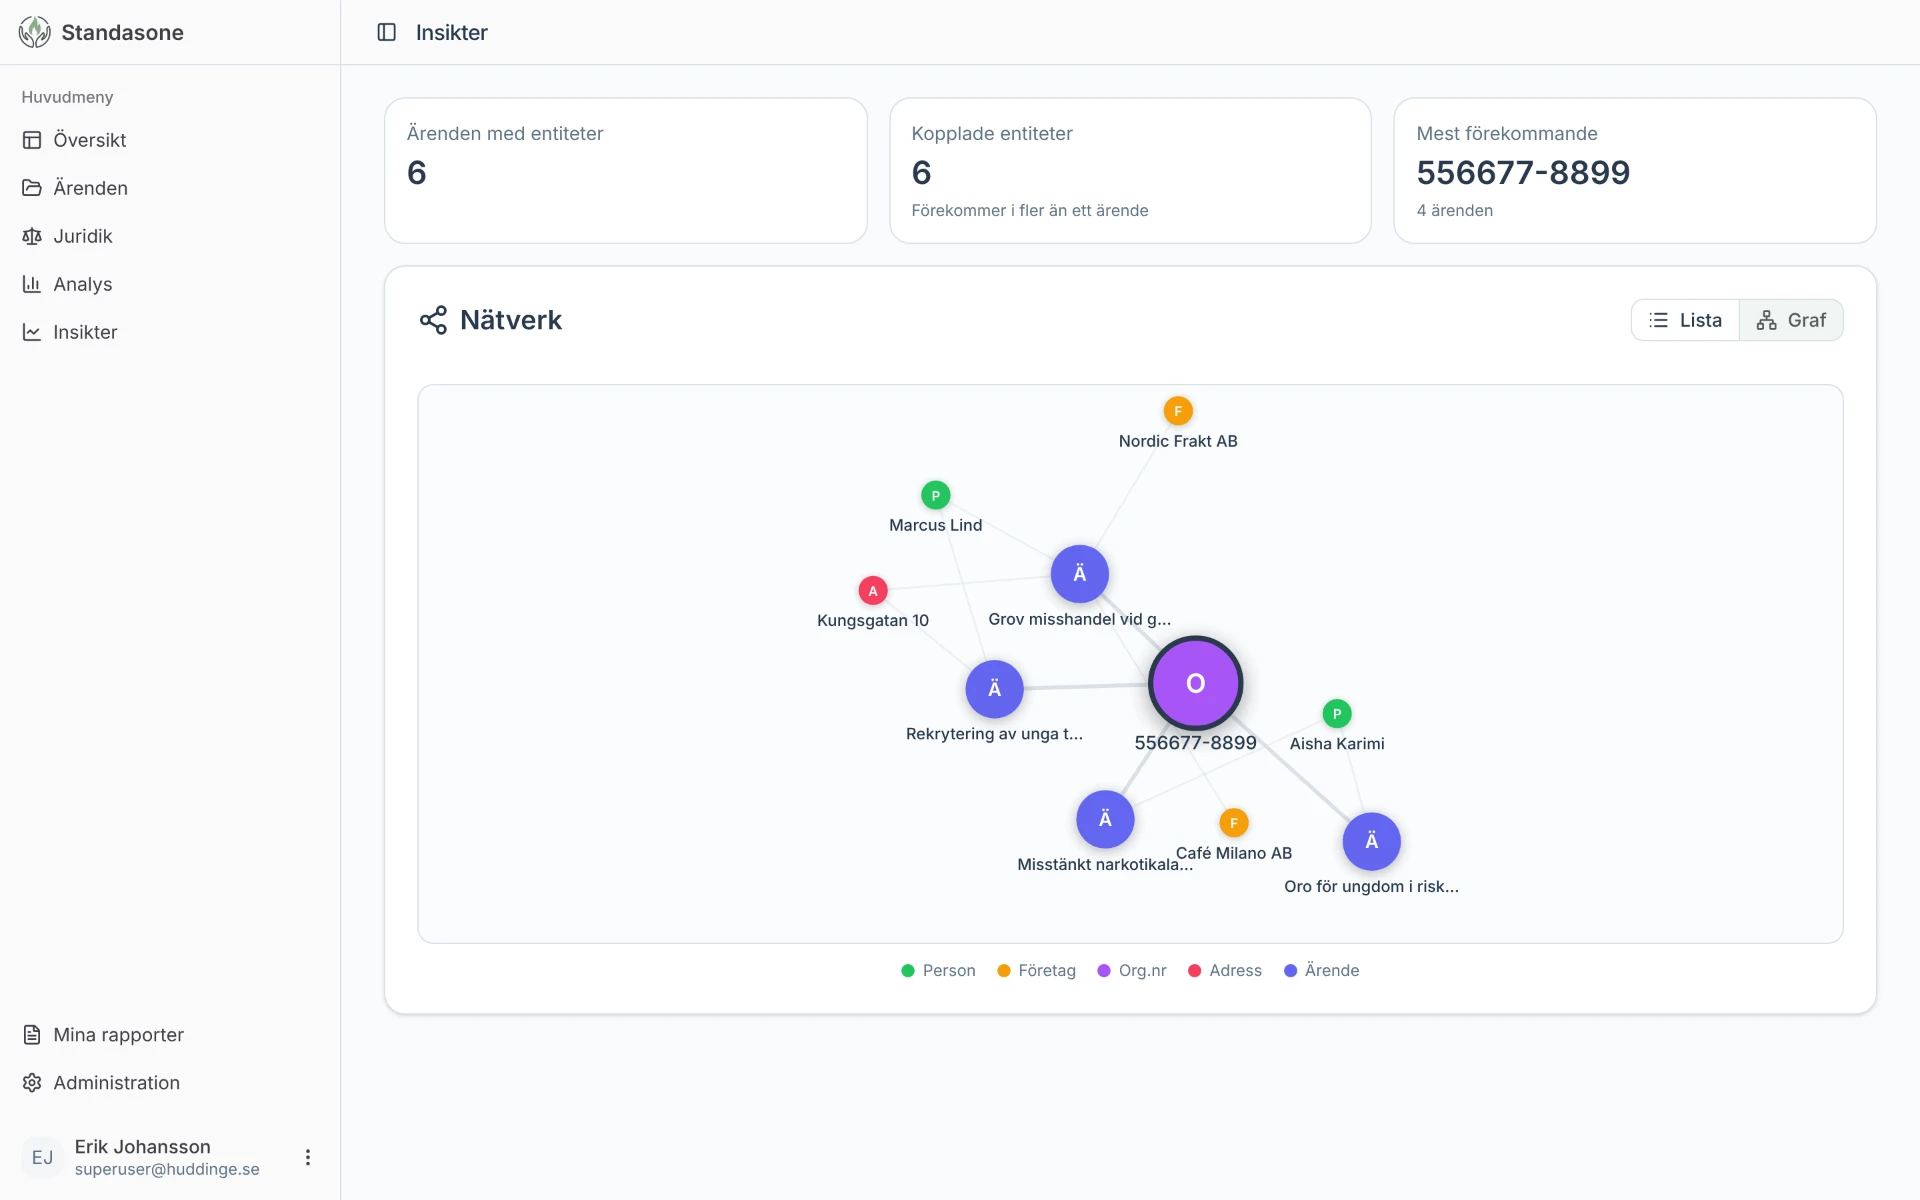Click the Ärende legend entry
Viewport: 1920px width, 1200px height.
(1321, 971)
